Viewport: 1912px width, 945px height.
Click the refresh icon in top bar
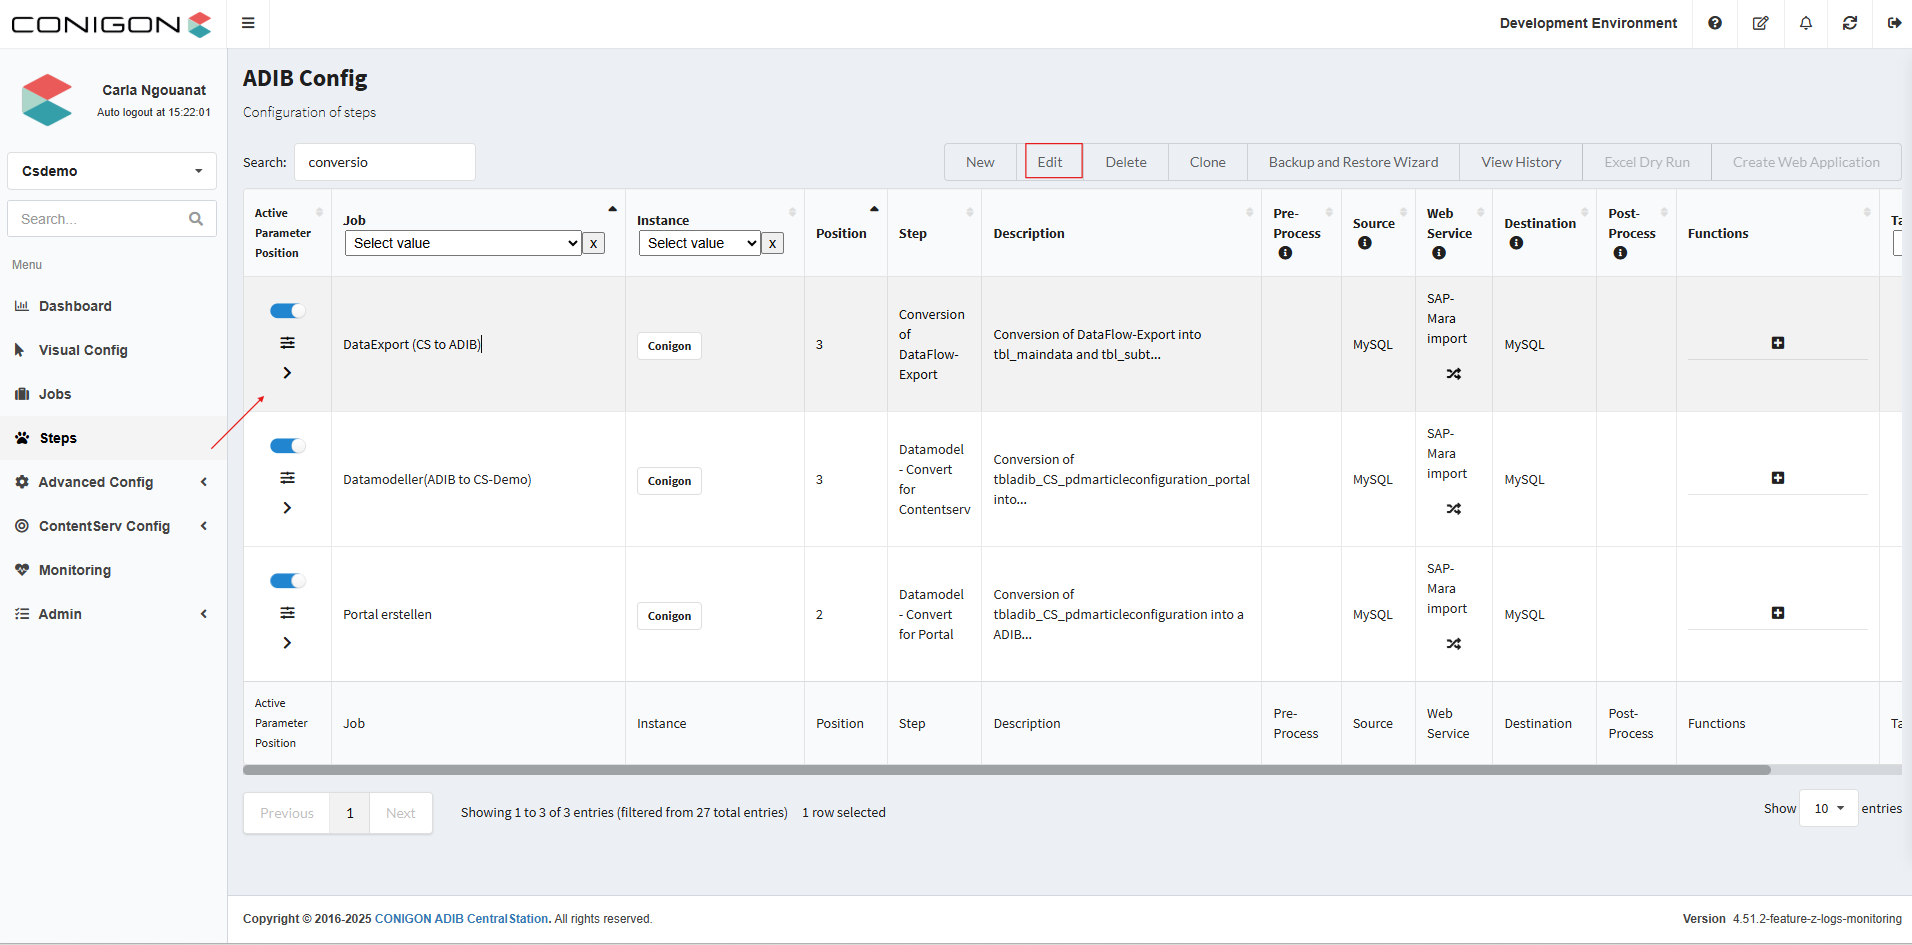click(1850, 23)
